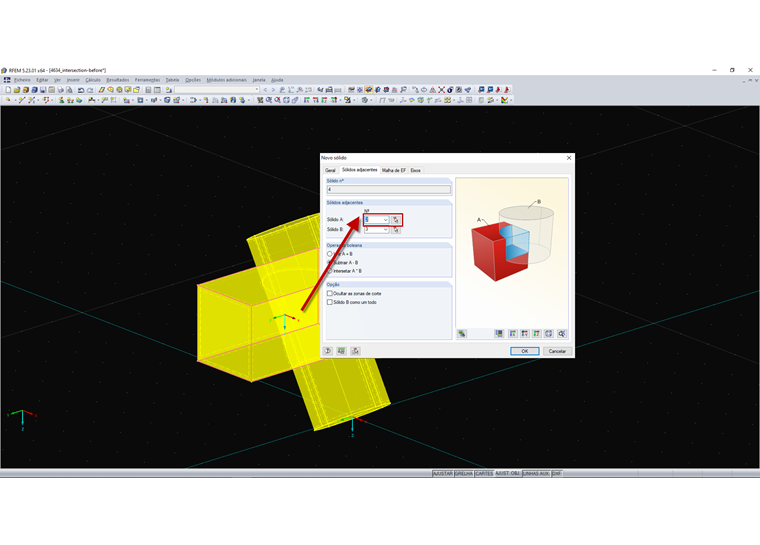
Task: Toggle AJUSTAR in the status bar
Action: (443, 473)
